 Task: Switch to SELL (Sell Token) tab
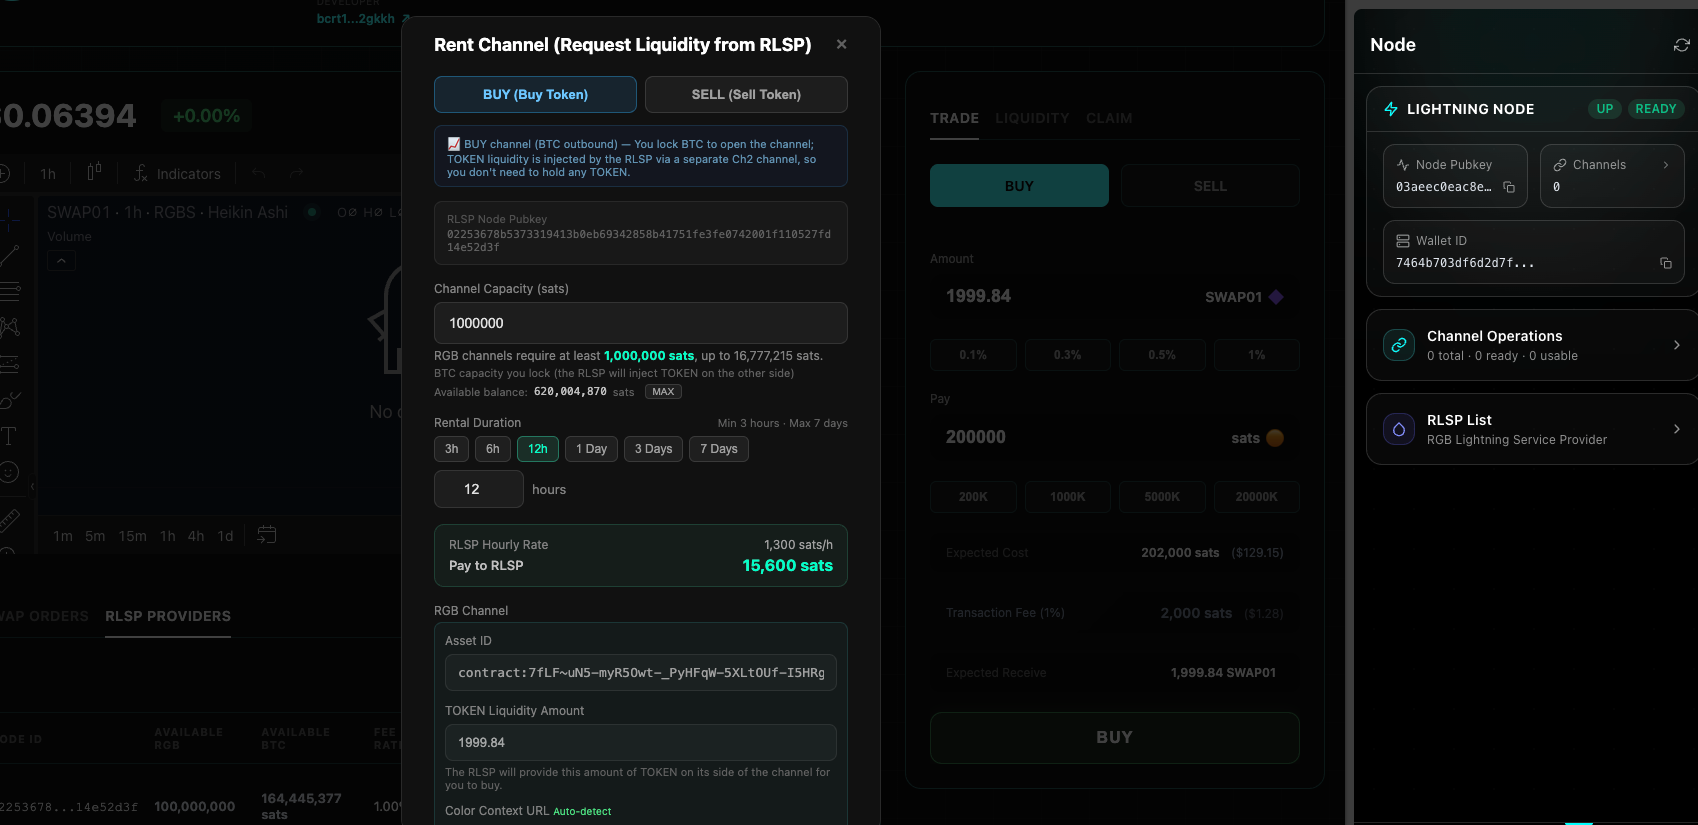click(746, 94)
